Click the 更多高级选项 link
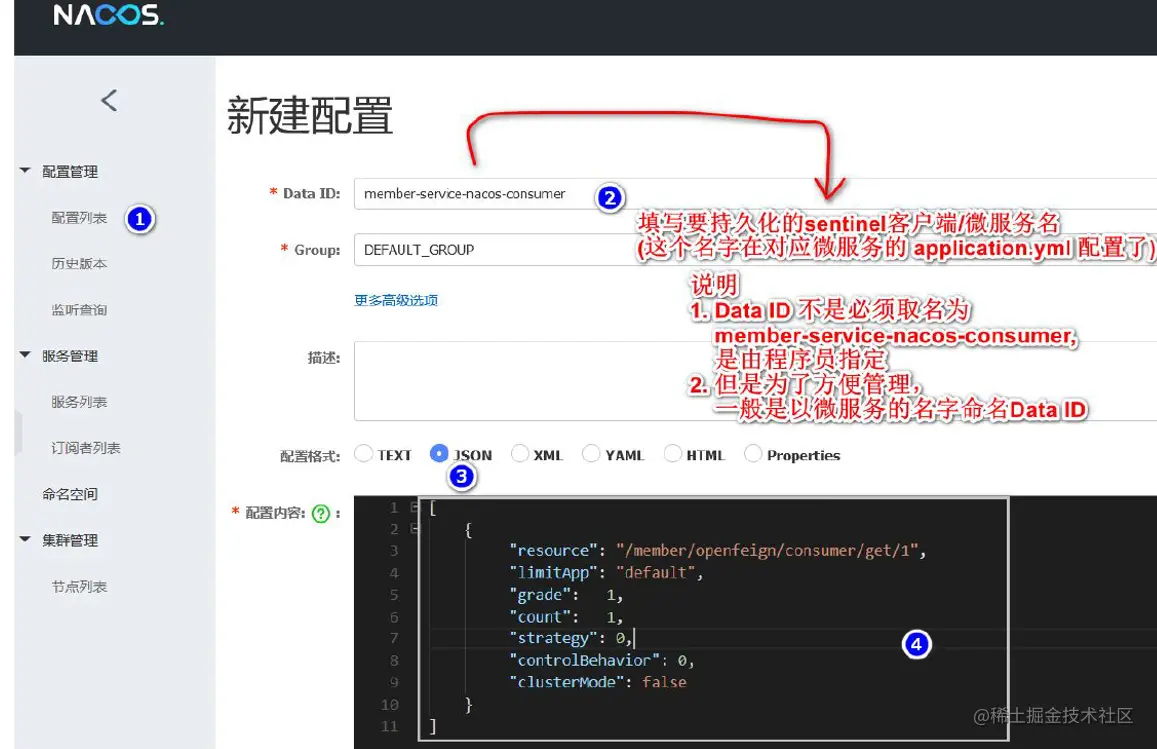This screenshot has width=1157, height=749. point(396,300)
